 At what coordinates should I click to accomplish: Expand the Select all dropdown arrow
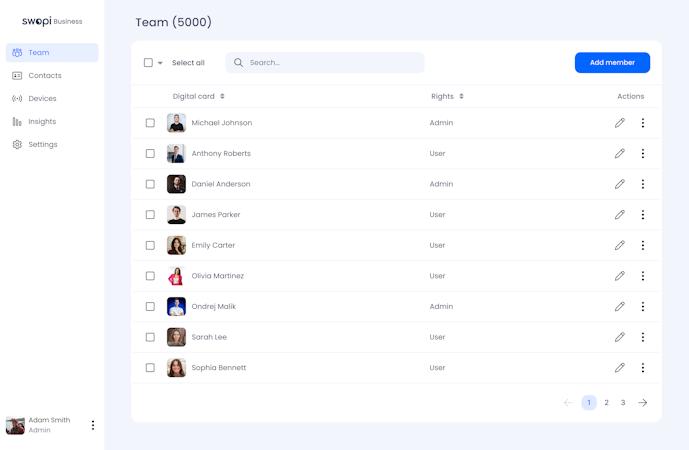[160, 63]
